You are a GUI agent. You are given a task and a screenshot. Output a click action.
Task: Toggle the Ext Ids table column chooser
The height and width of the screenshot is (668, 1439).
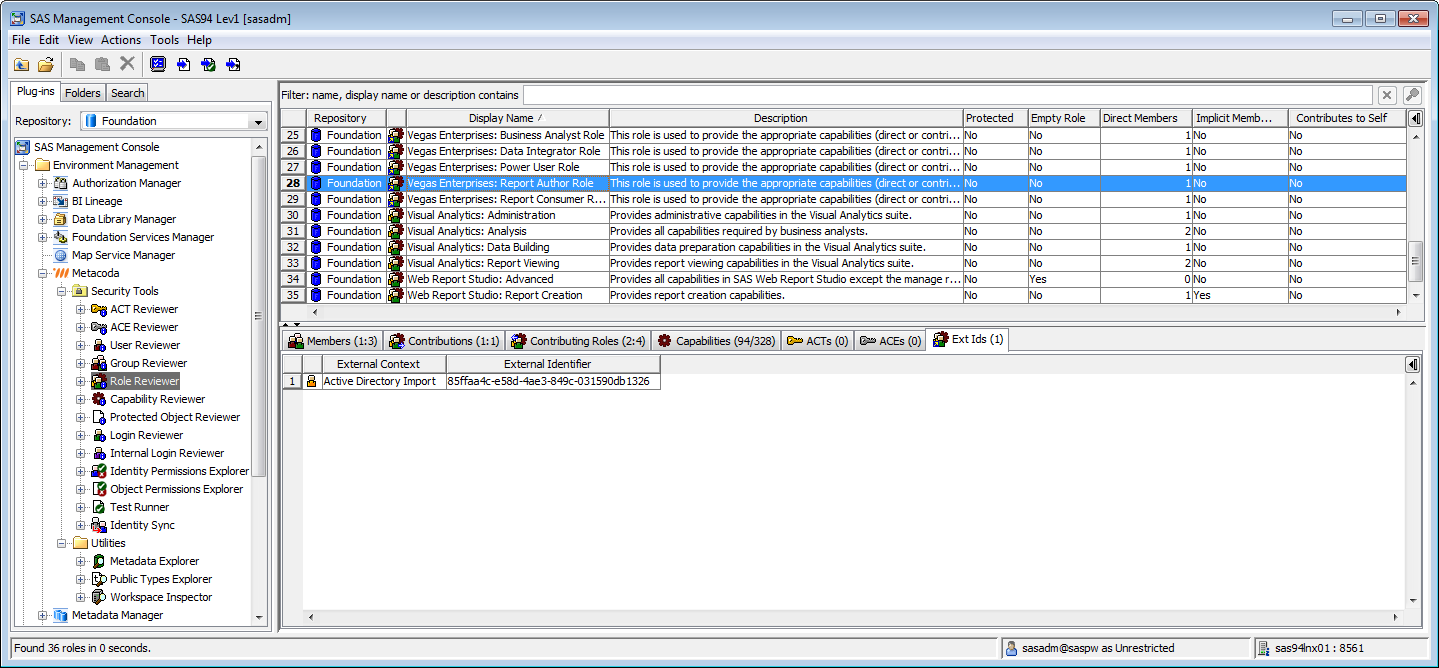tap(1412, 364)
